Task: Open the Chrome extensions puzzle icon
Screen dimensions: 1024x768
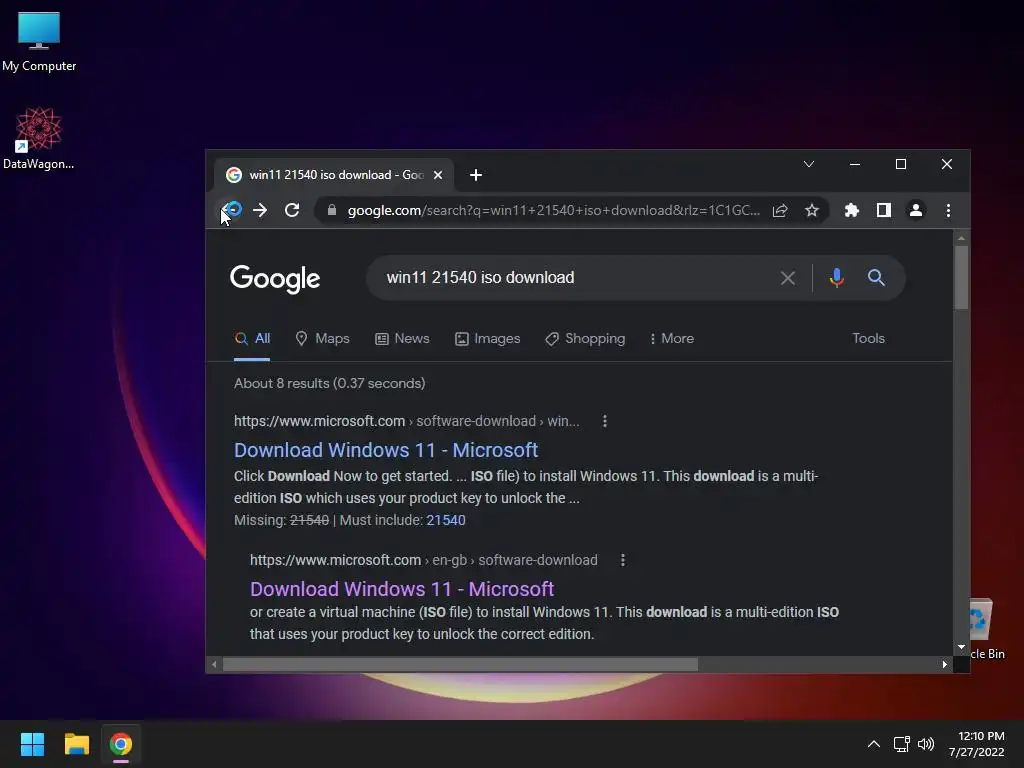Action: coord(852,210)
